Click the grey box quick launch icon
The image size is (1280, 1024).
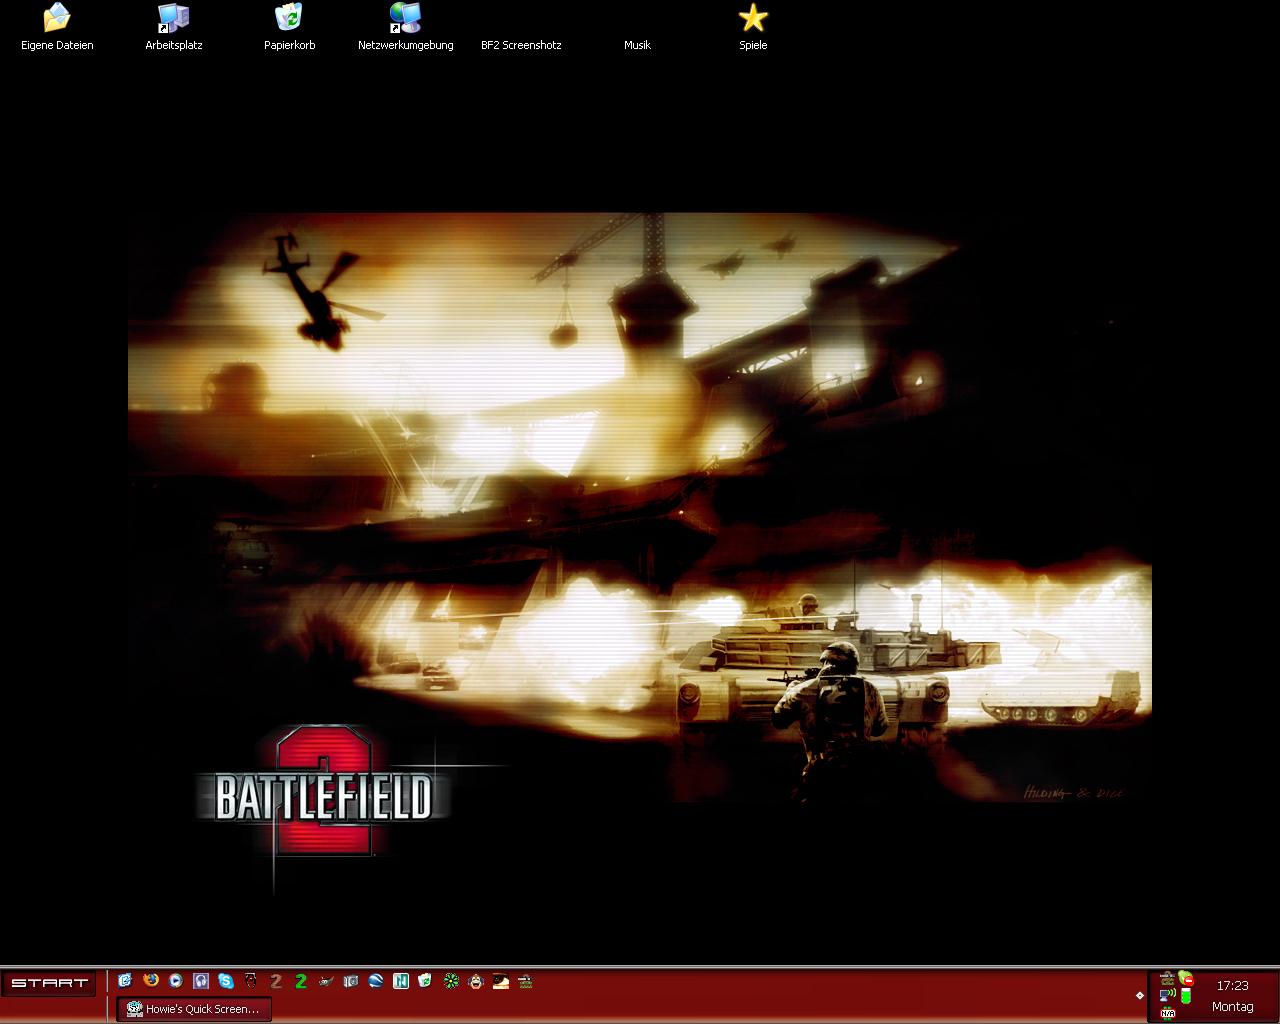pyautogui.click(x=351, y=981)
